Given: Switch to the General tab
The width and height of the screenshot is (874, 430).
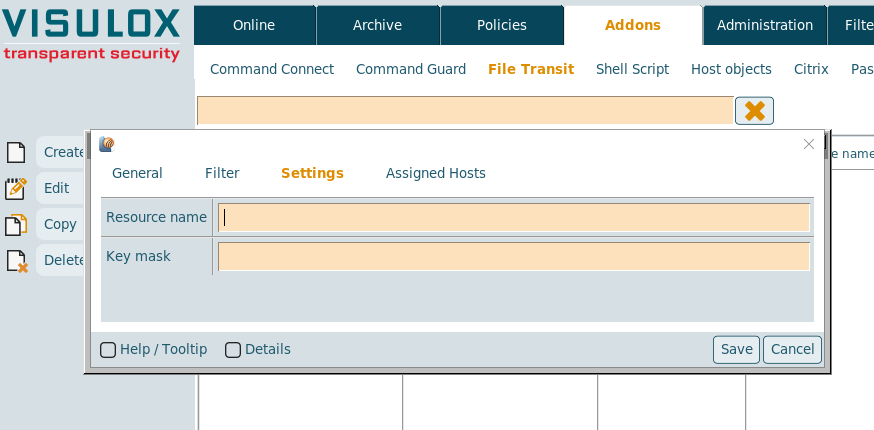Looking at the screenshot, I should click(137, 173).
